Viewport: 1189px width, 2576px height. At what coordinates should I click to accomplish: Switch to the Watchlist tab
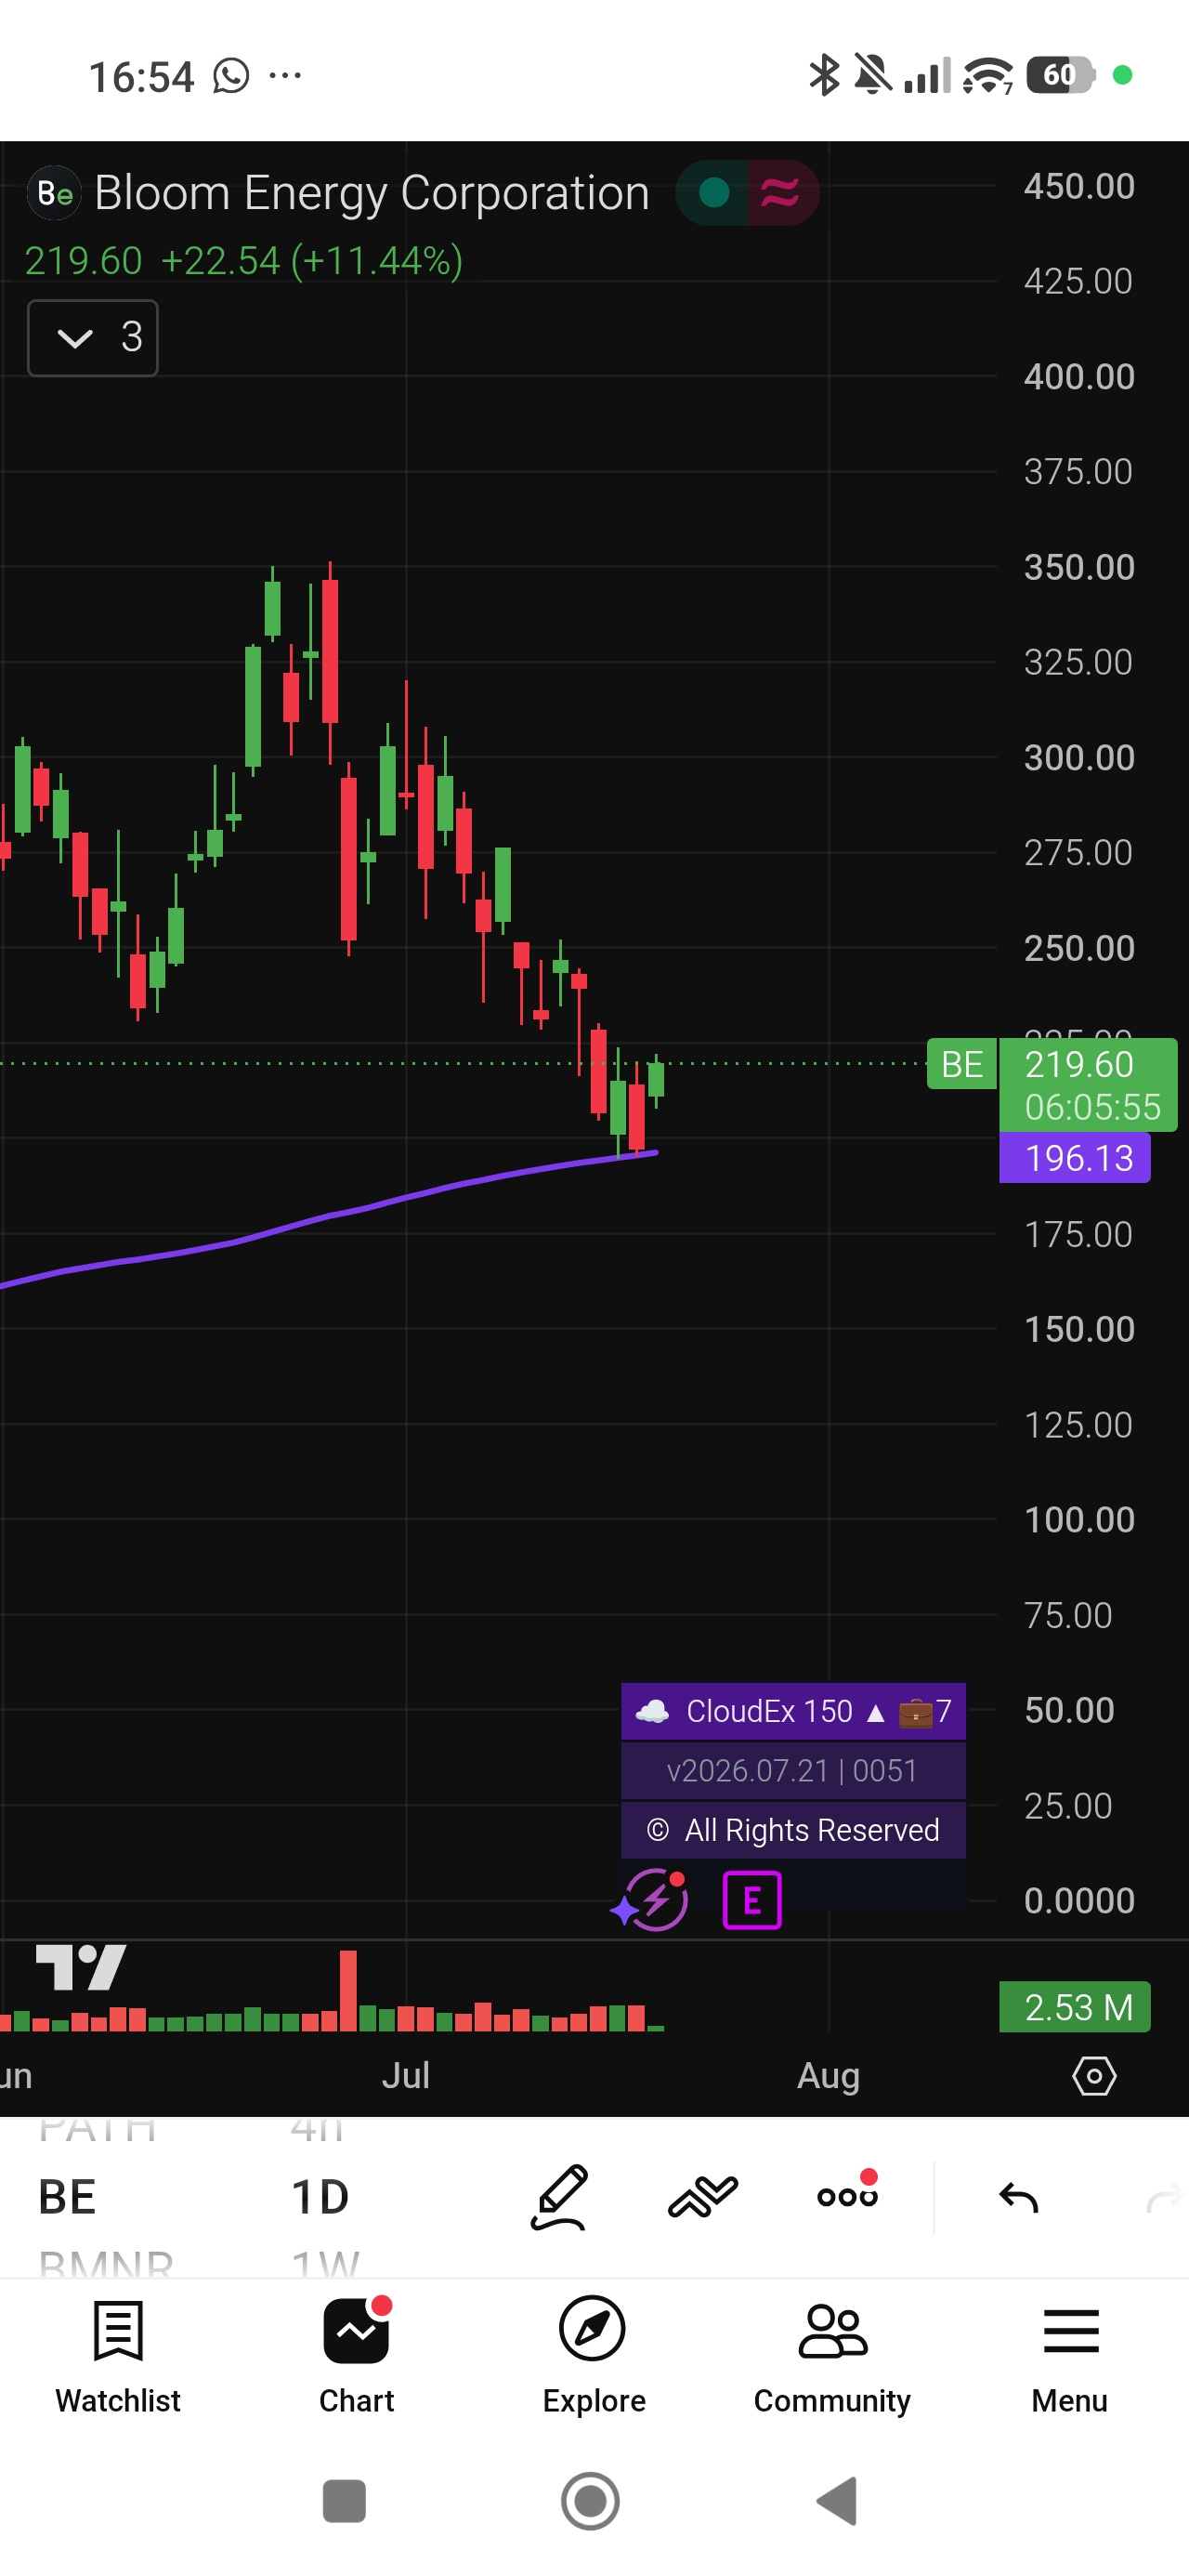118,2355
